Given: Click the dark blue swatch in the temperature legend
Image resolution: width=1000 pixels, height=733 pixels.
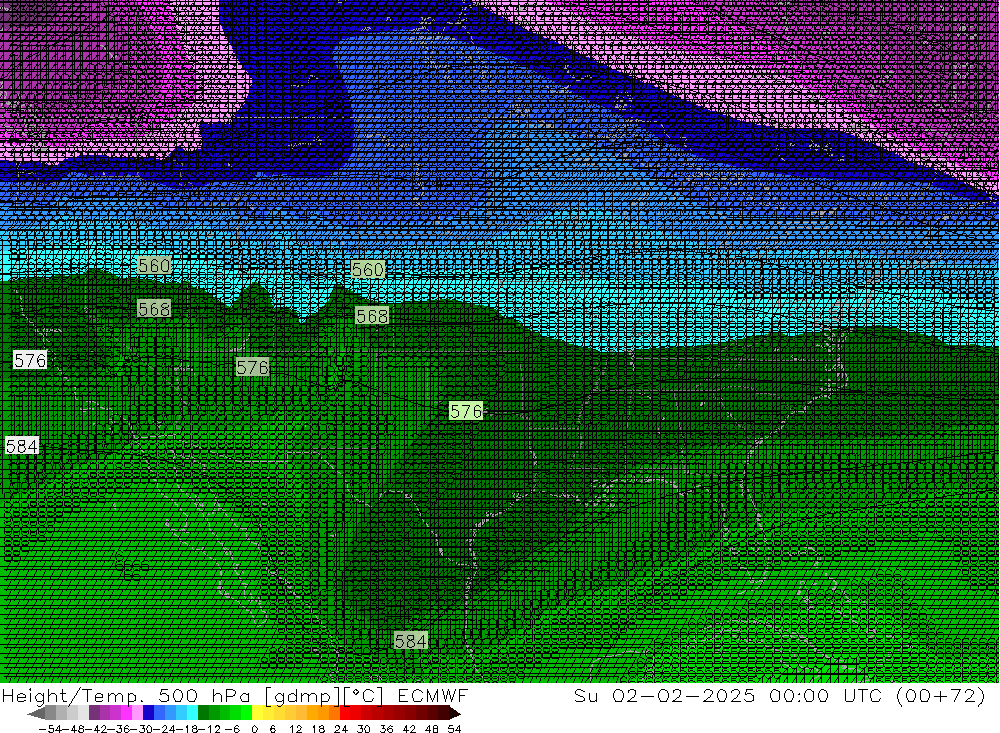Looking at the screenshot, I should [149, 713].
